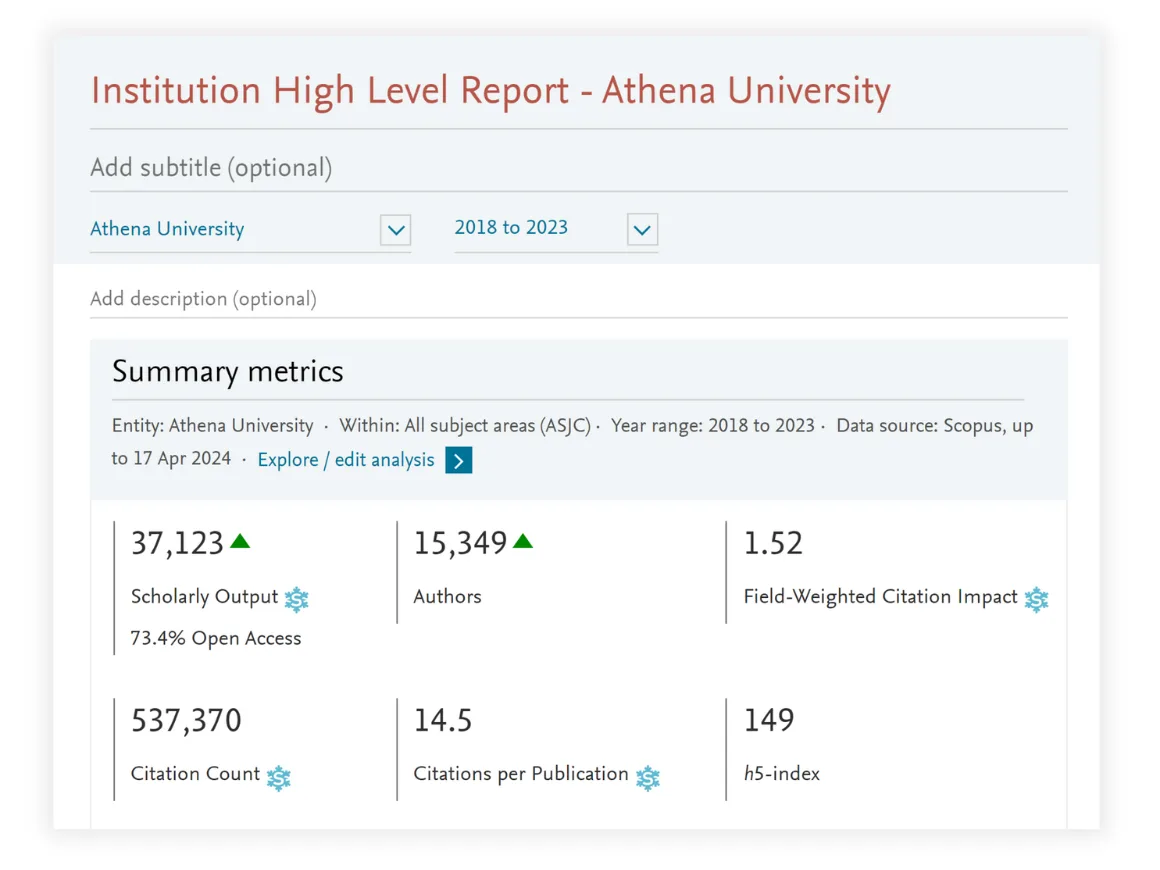Select the Athena University link text

[x=166, y=229]
